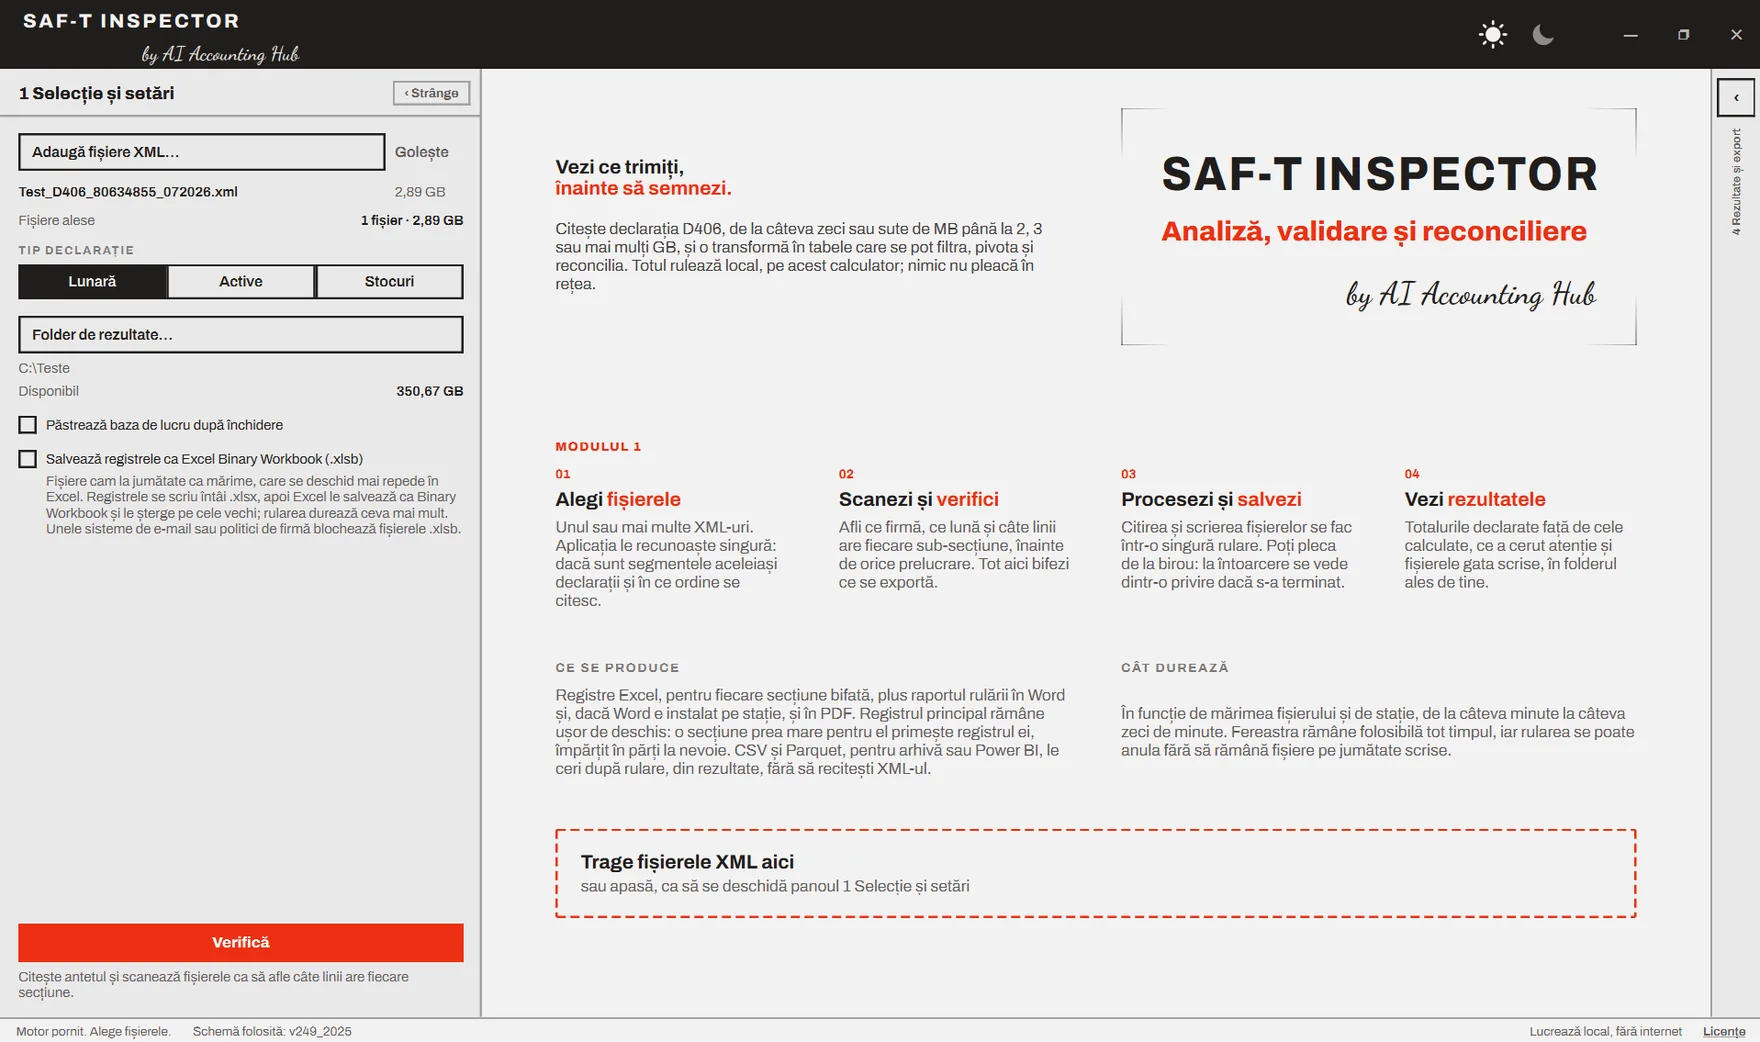This screenshot has height=1042, width=1760.
Task: Click the Procesezi și salvezi step heading
Action: [x=1211, y=499]
